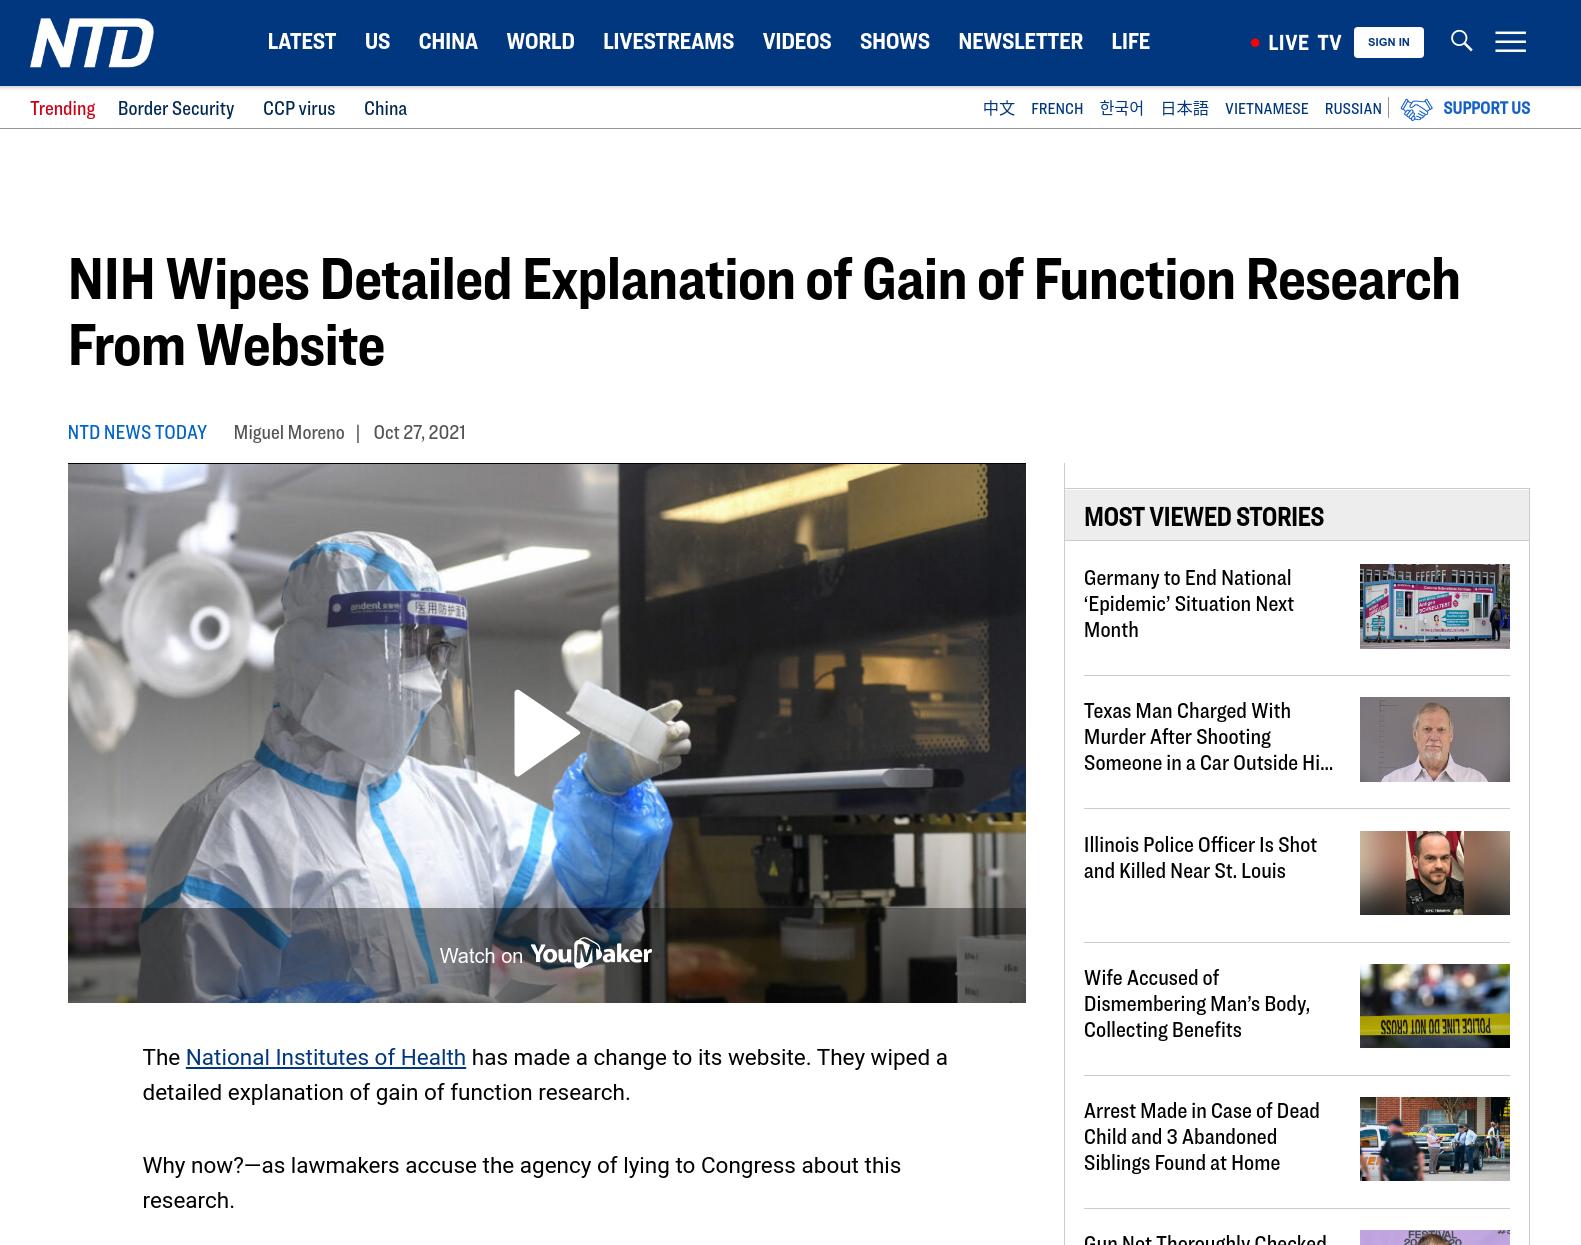Switch to Japanese edition 日本語
The height and width of the screenshot is (1245, 1581).
click(1184, 108)
